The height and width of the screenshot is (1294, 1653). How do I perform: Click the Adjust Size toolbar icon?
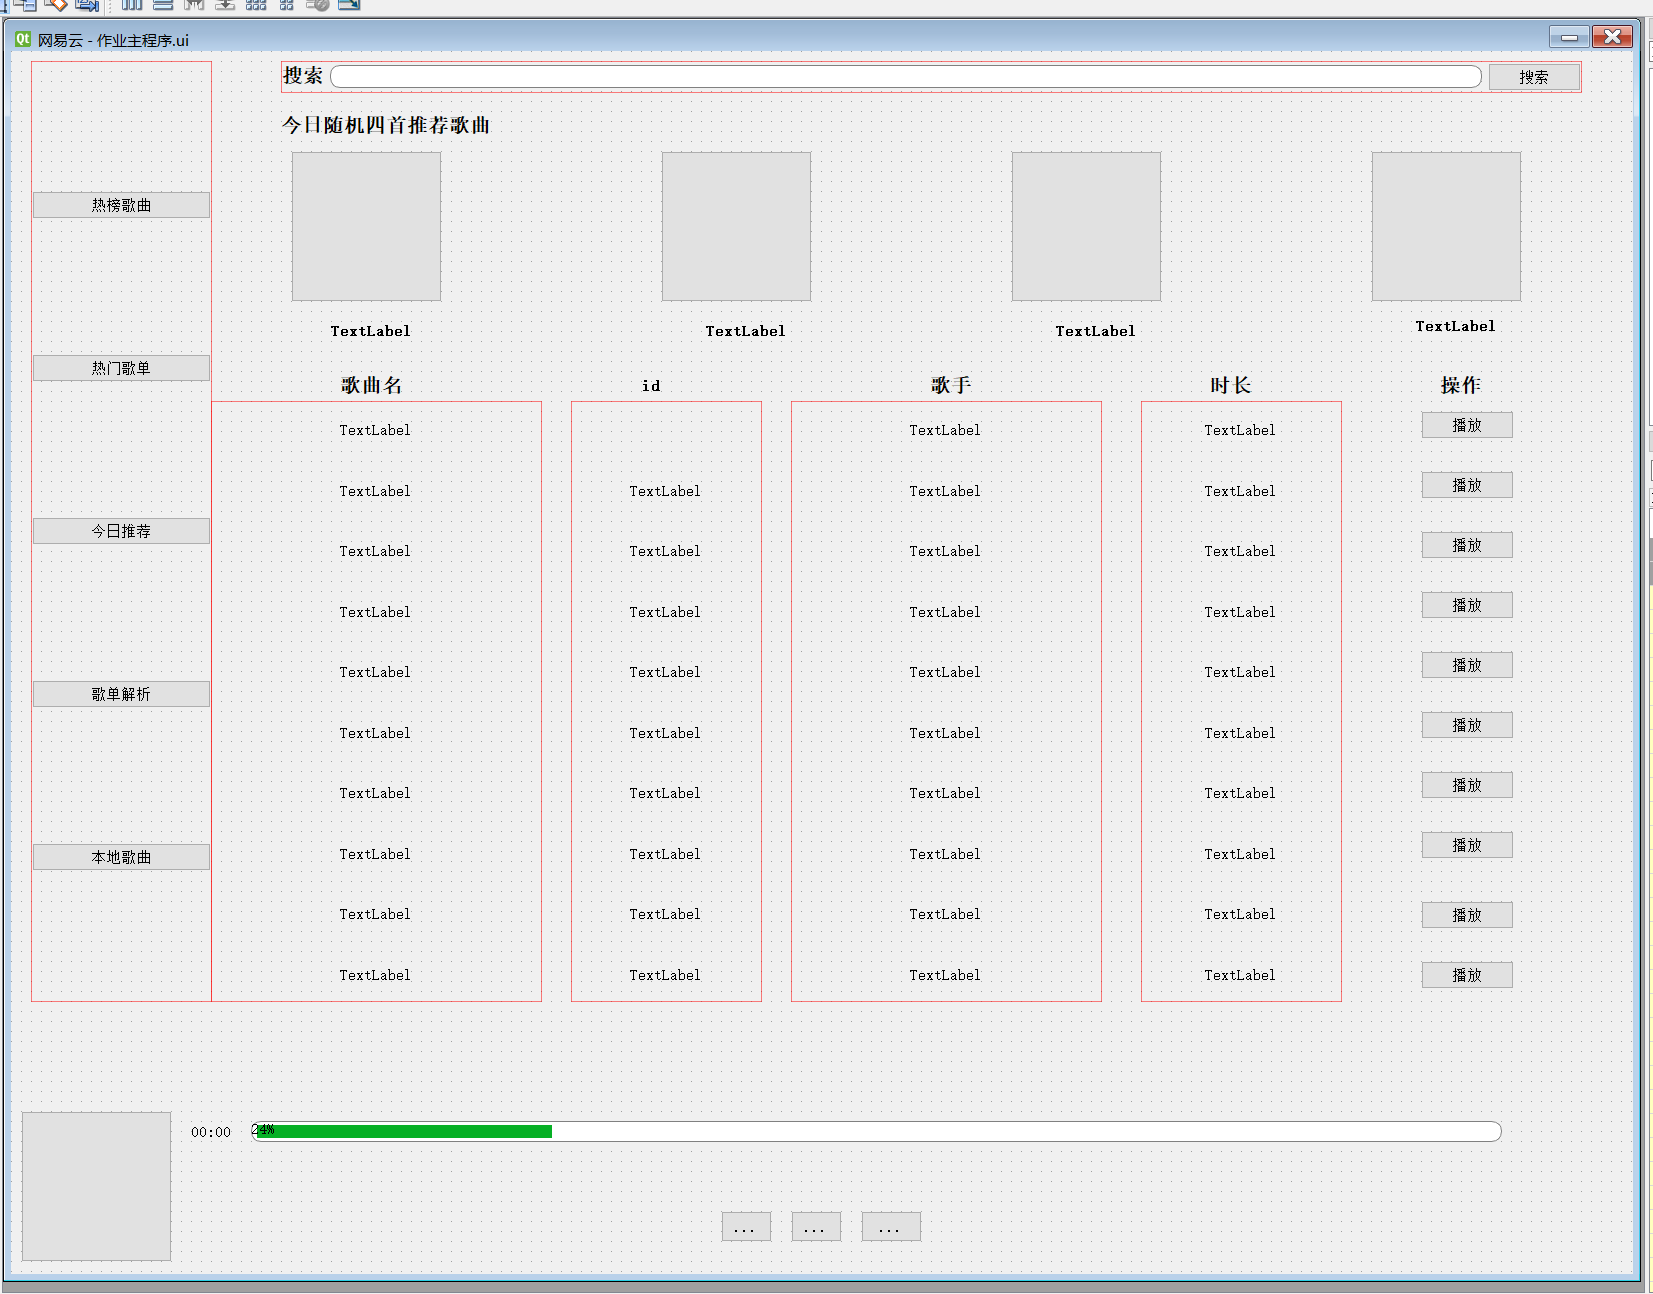(350, 6)
